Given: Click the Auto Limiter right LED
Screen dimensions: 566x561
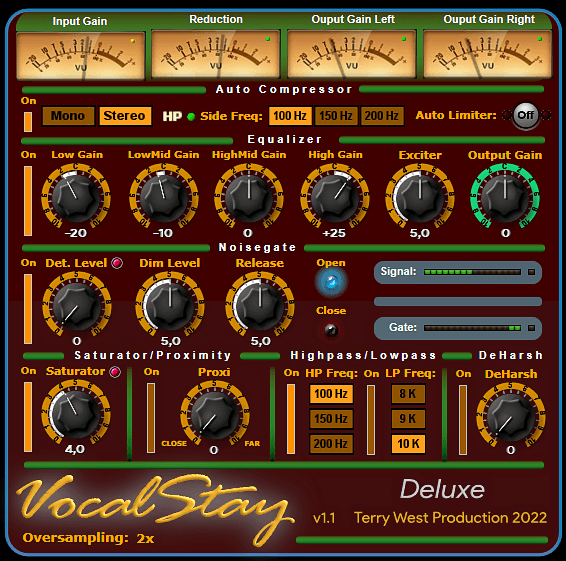Looking at the screenshot, I should [546, 115].
